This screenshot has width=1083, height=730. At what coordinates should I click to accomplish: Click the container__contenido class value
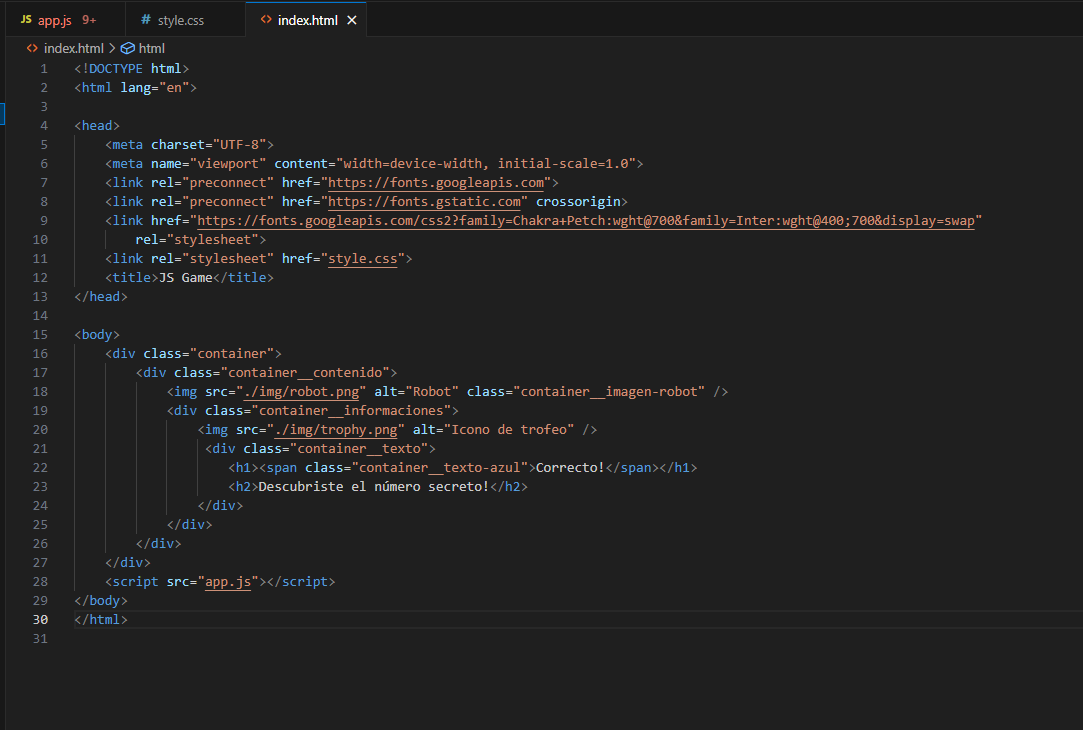305,372
